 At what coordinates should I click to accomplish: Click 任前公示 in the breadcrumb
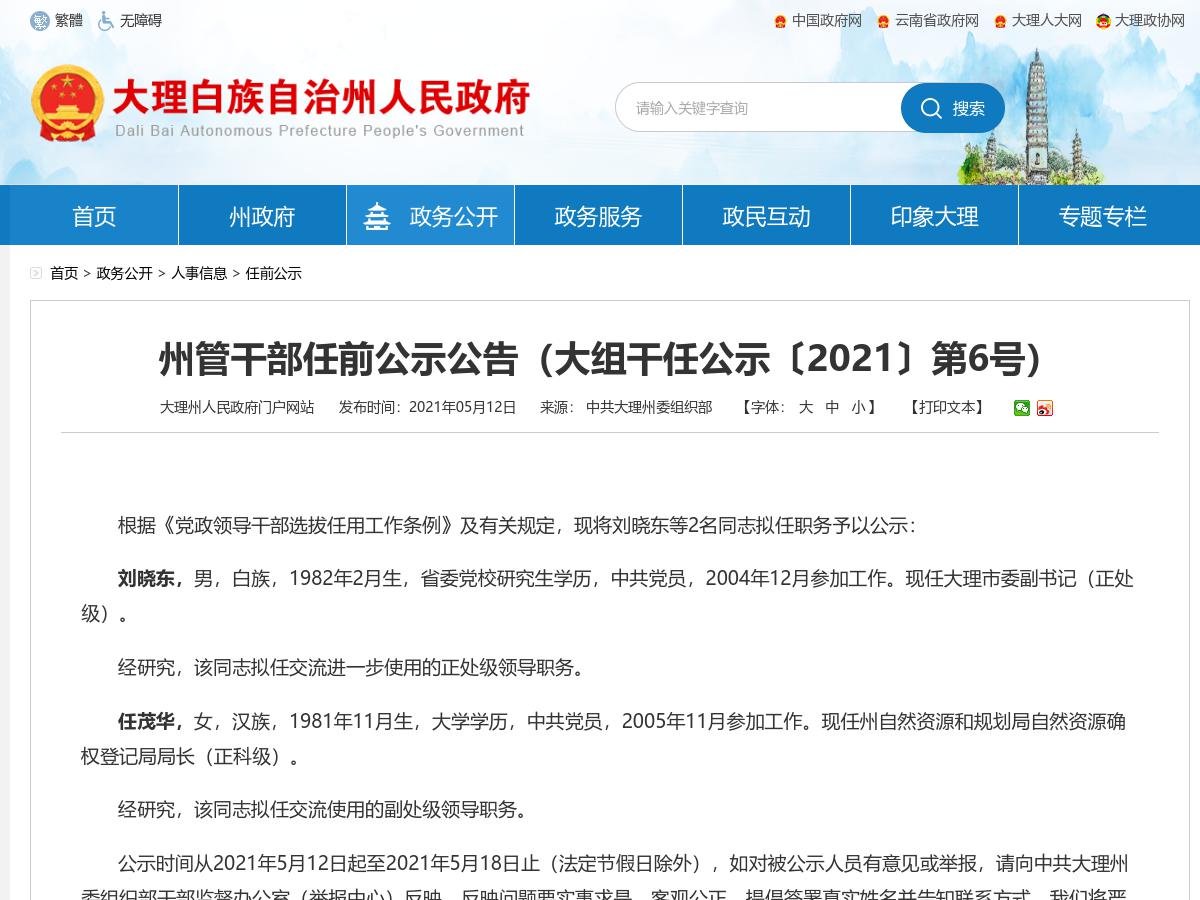273,273
